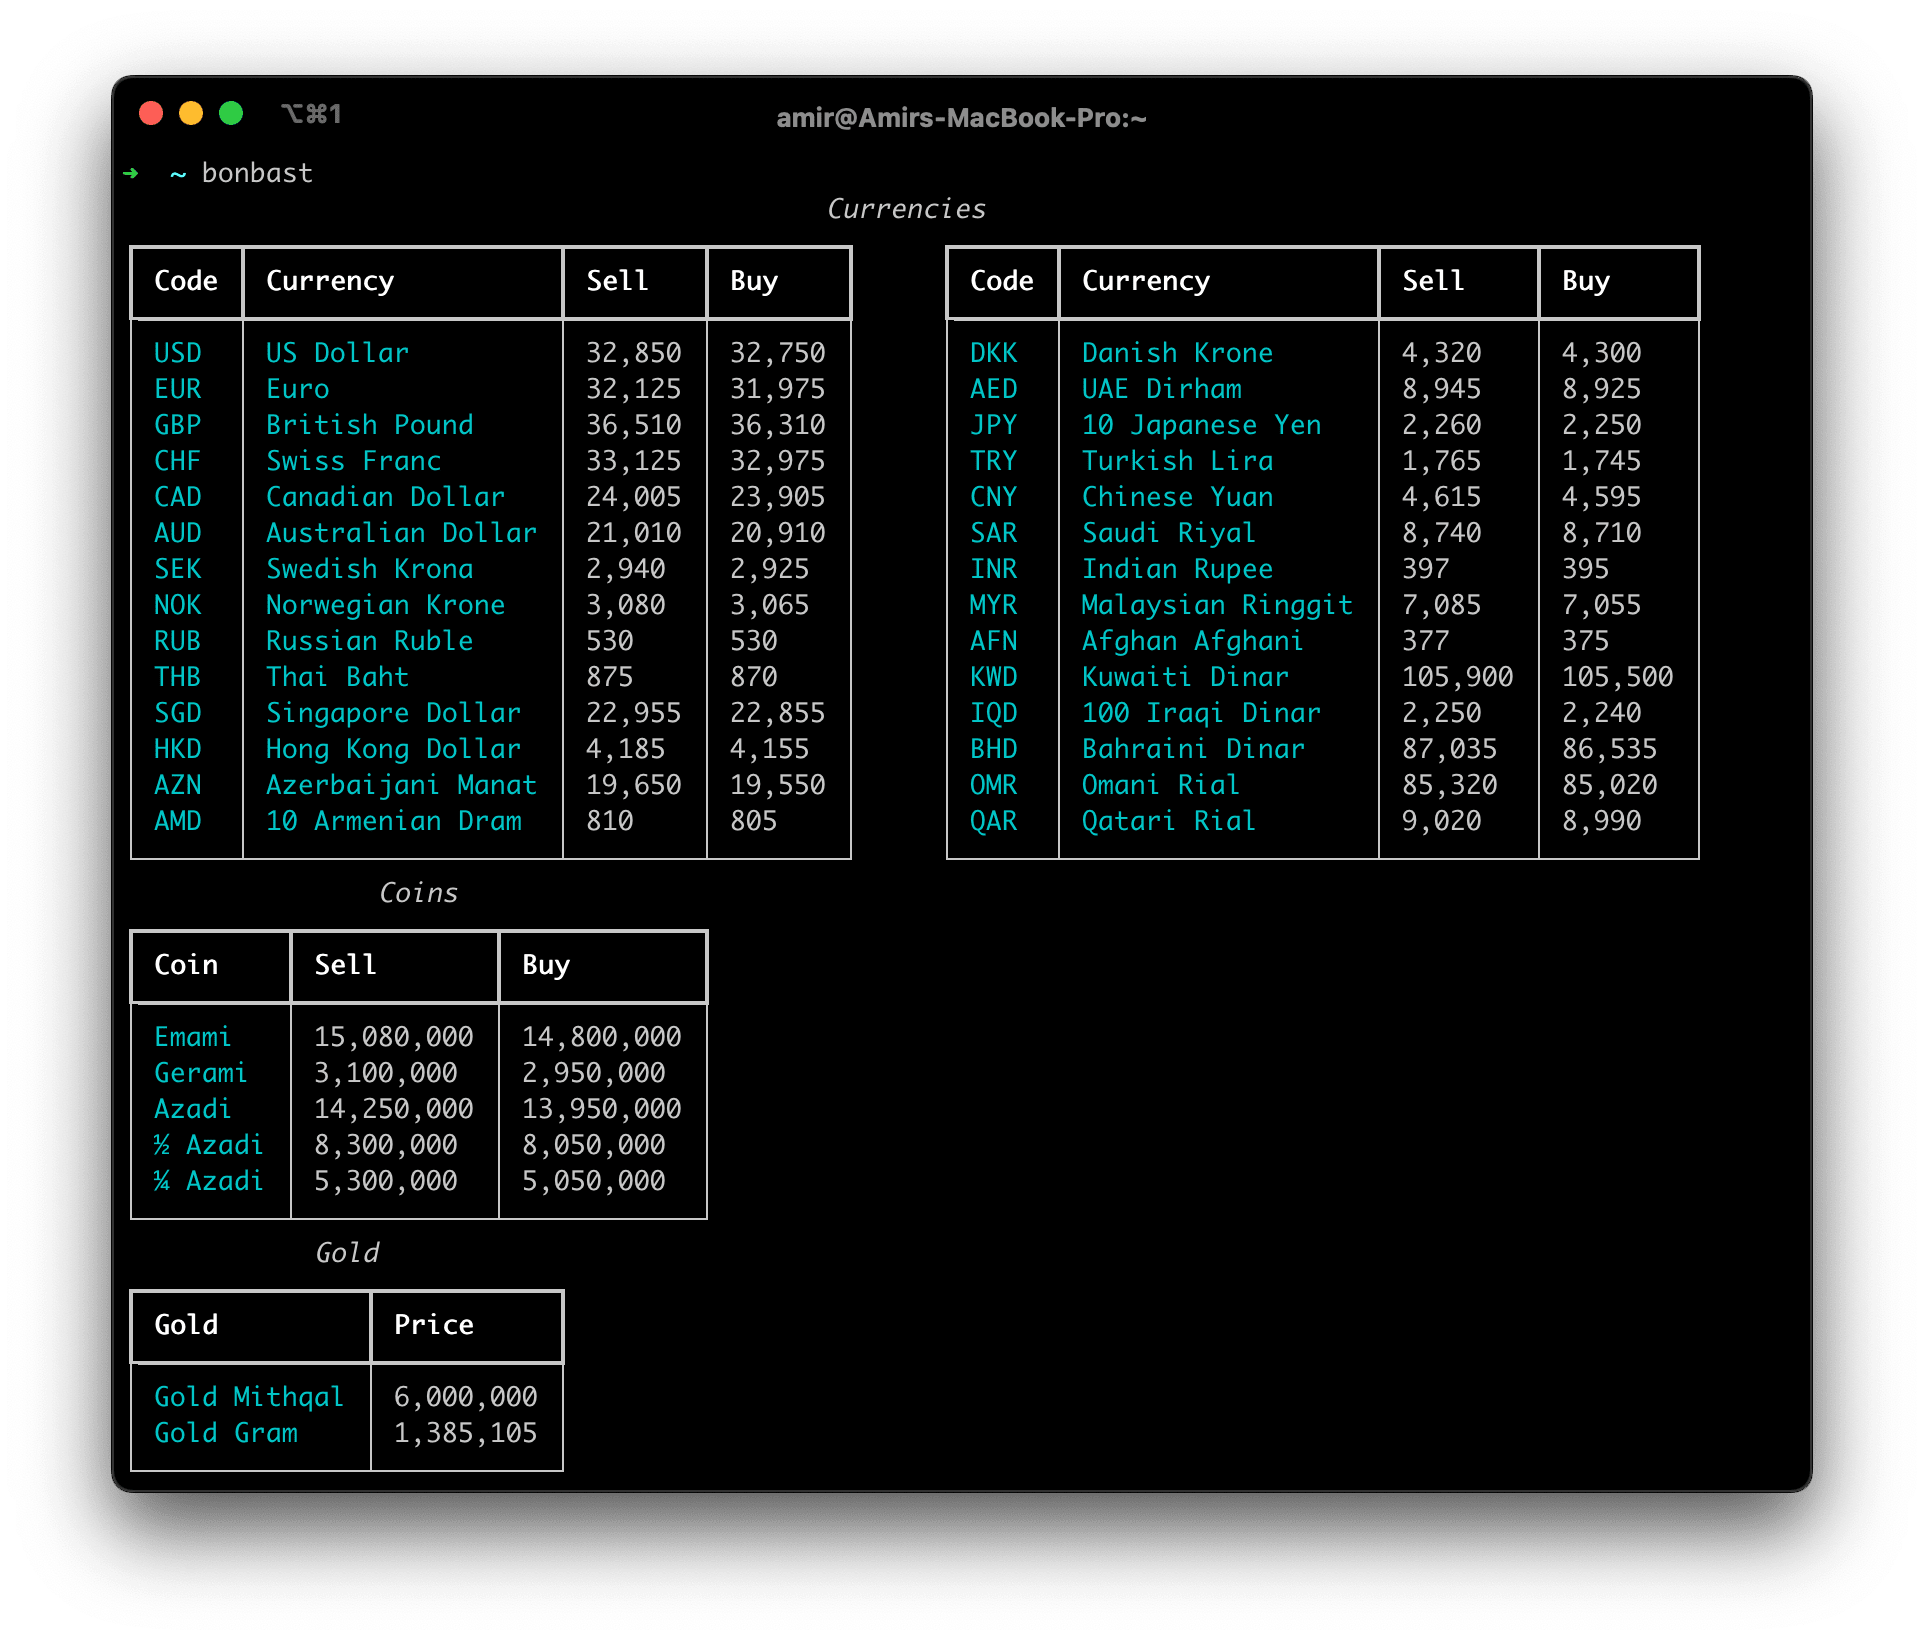
Task: Click the Coin column header
Action: [186, 965]
